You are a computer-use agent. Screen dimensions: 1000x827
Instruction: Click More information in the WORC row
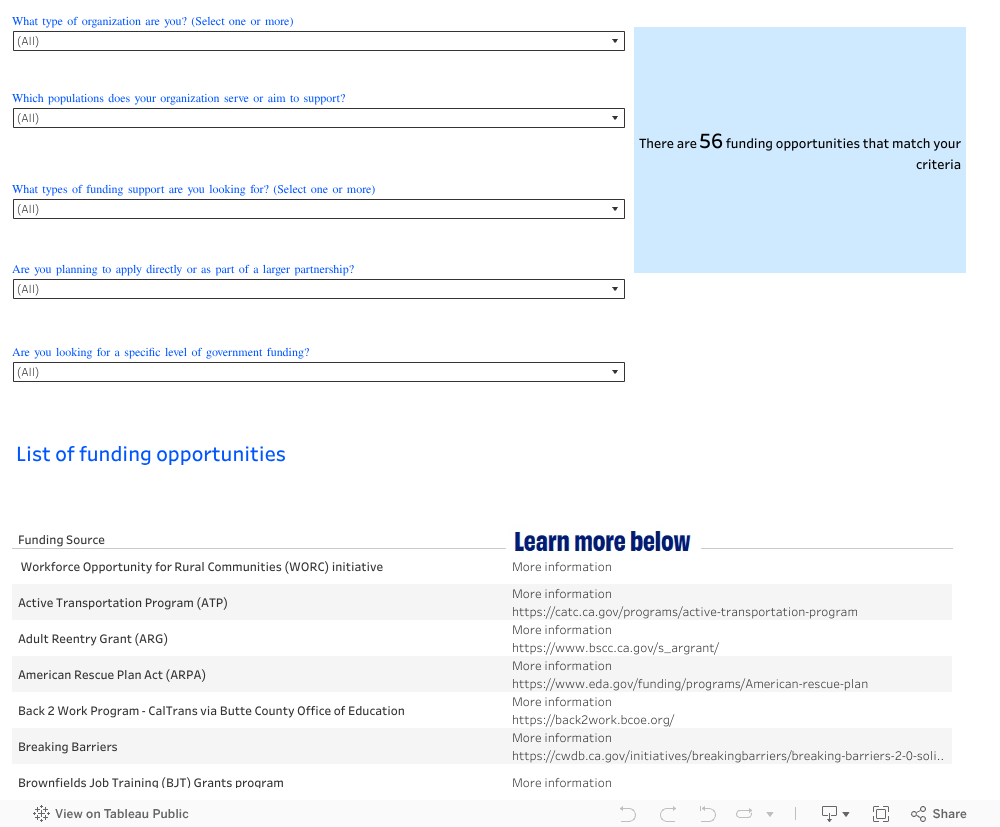[561, 567]
